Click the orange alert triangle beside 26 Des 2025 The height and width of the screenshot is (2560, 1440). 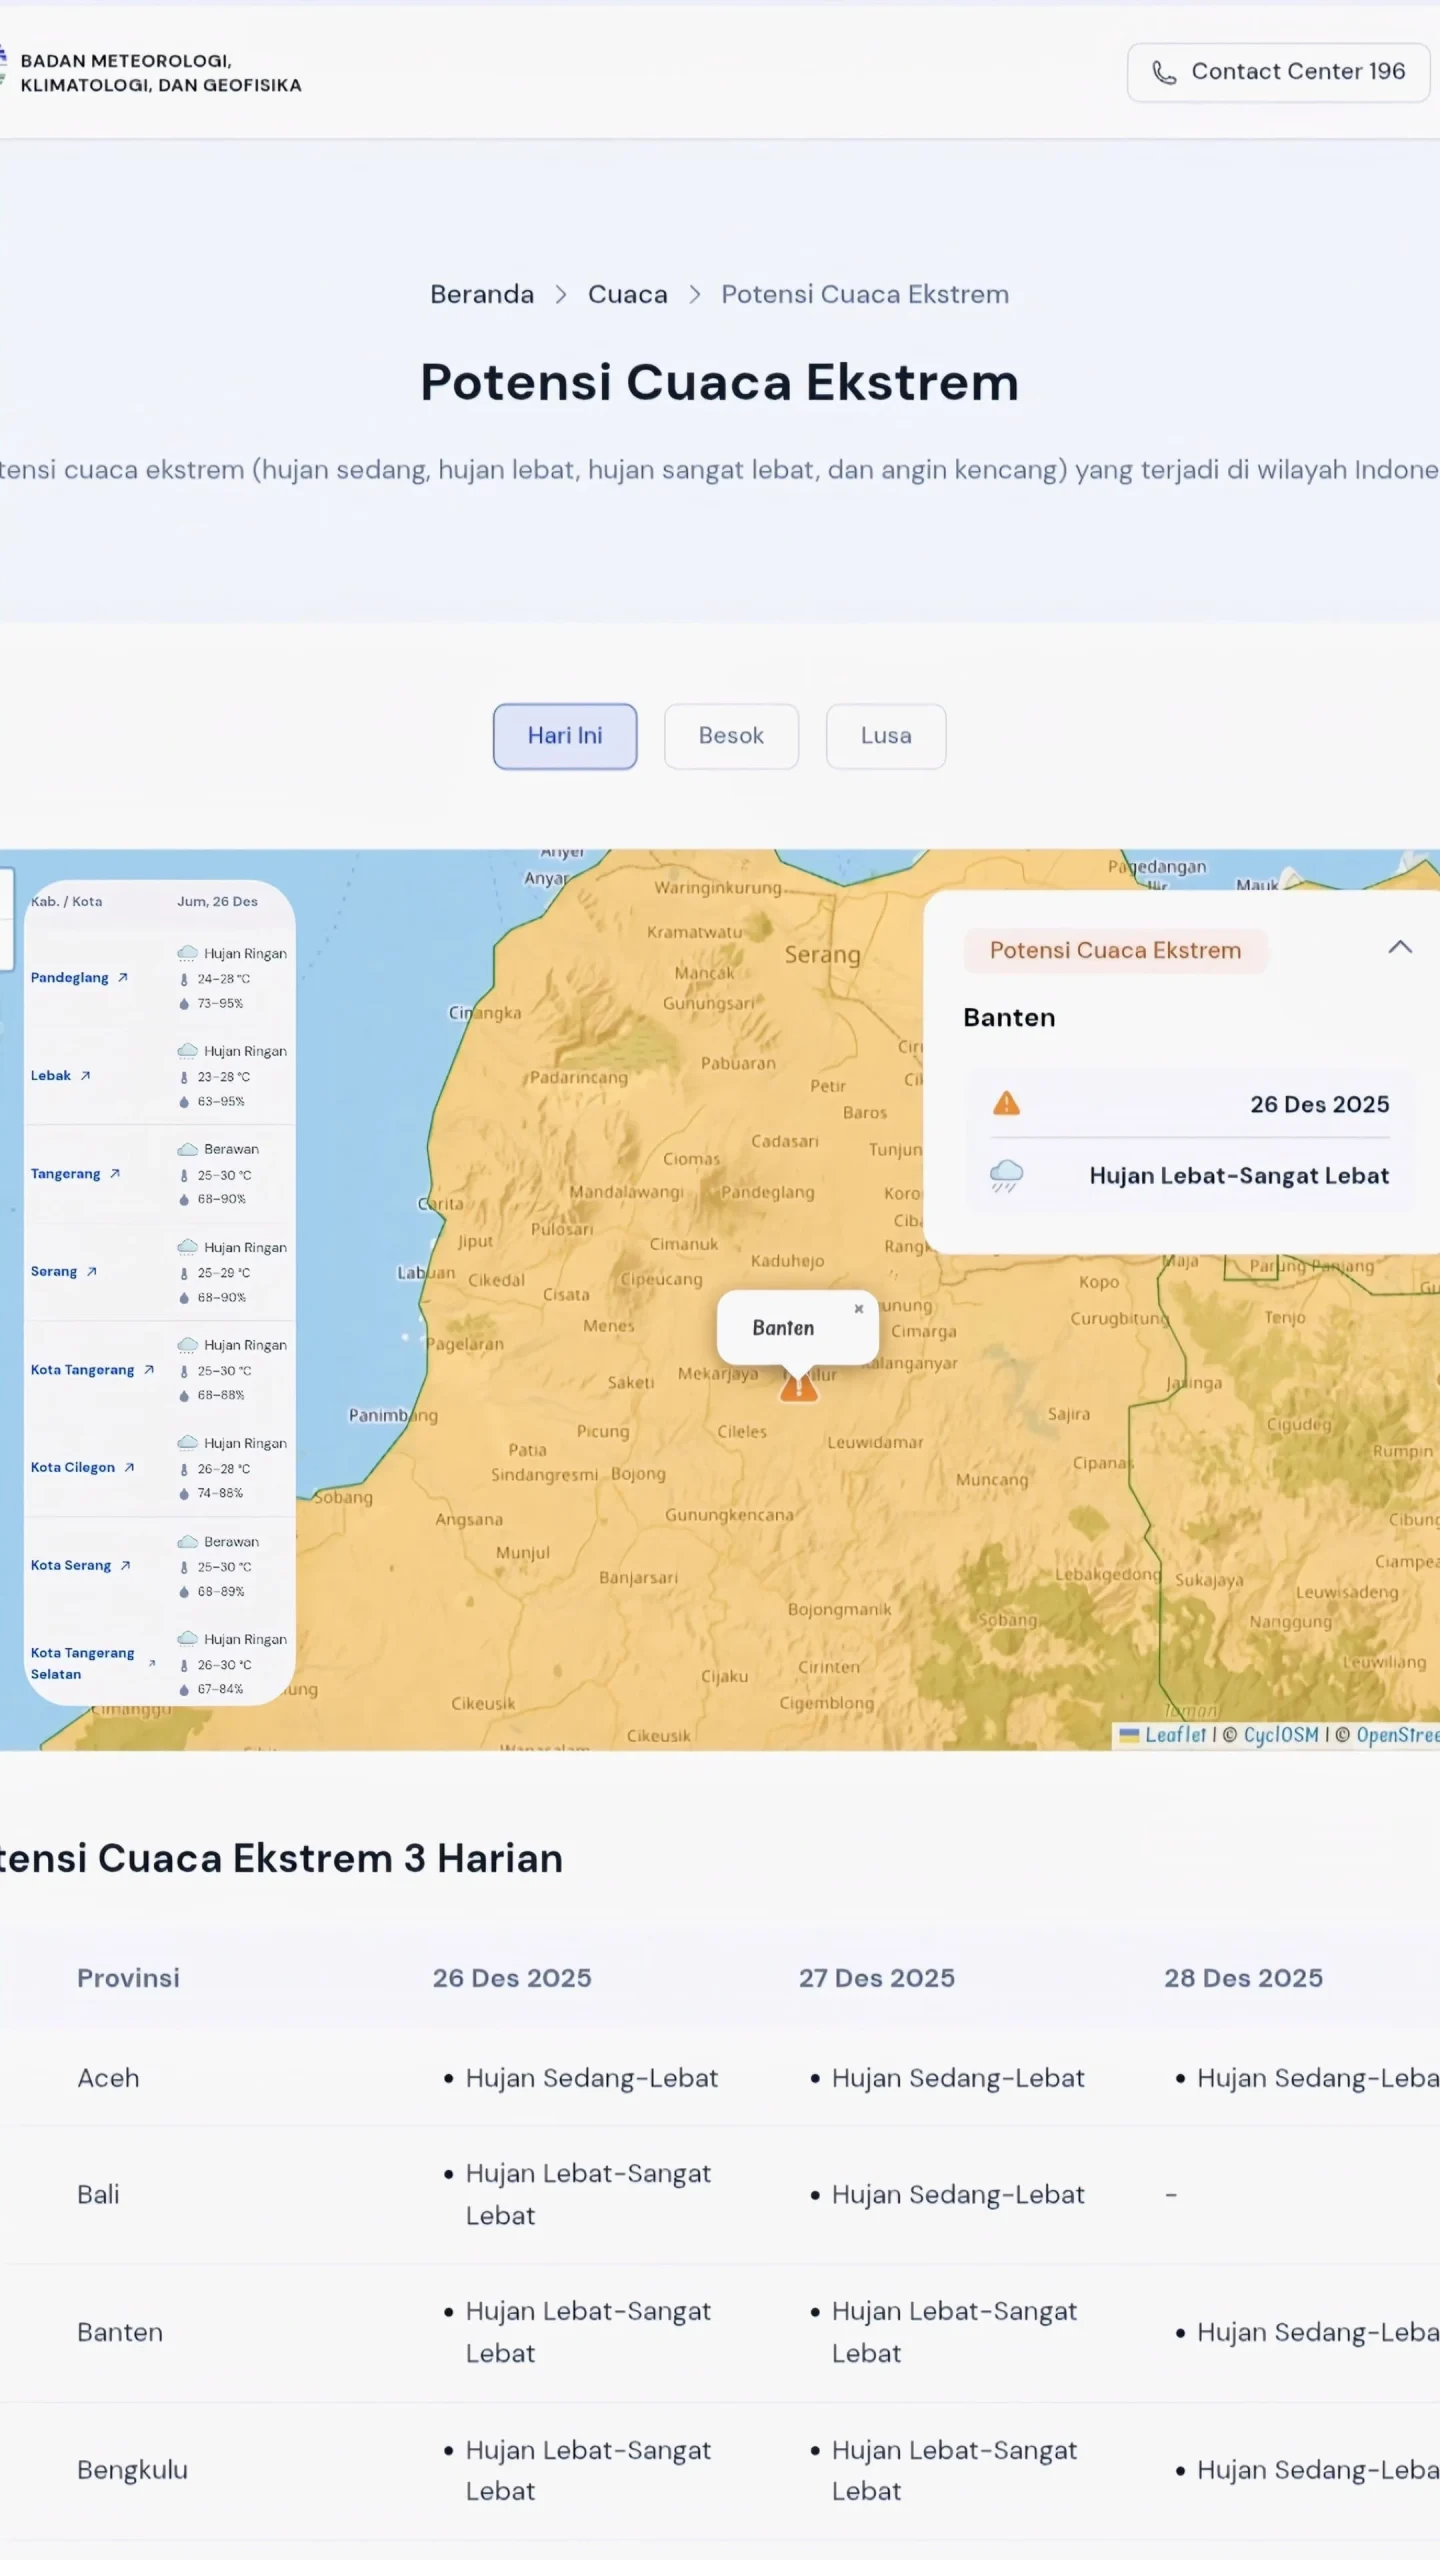[1006, 1103]
